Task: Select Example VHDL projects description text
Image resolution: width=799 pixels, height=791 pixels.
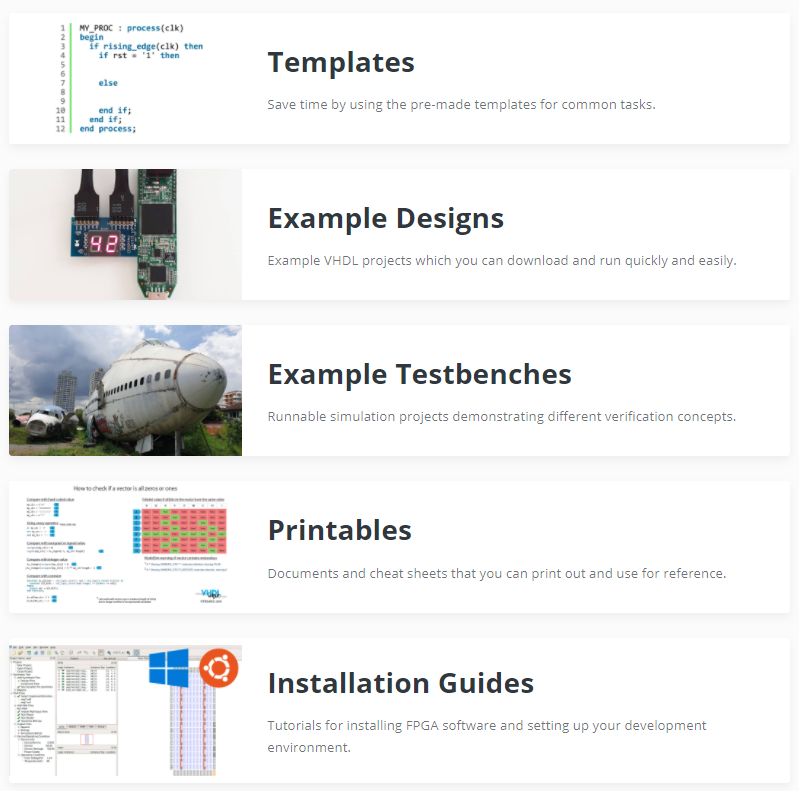Action: (502, 260)
